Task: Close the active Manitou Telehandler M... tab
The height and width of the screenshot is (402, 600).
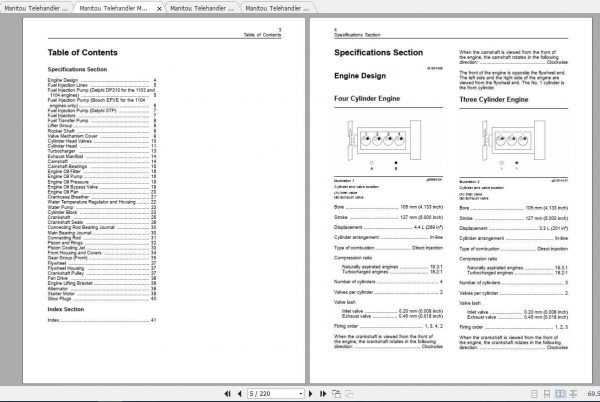Action: 159,8
